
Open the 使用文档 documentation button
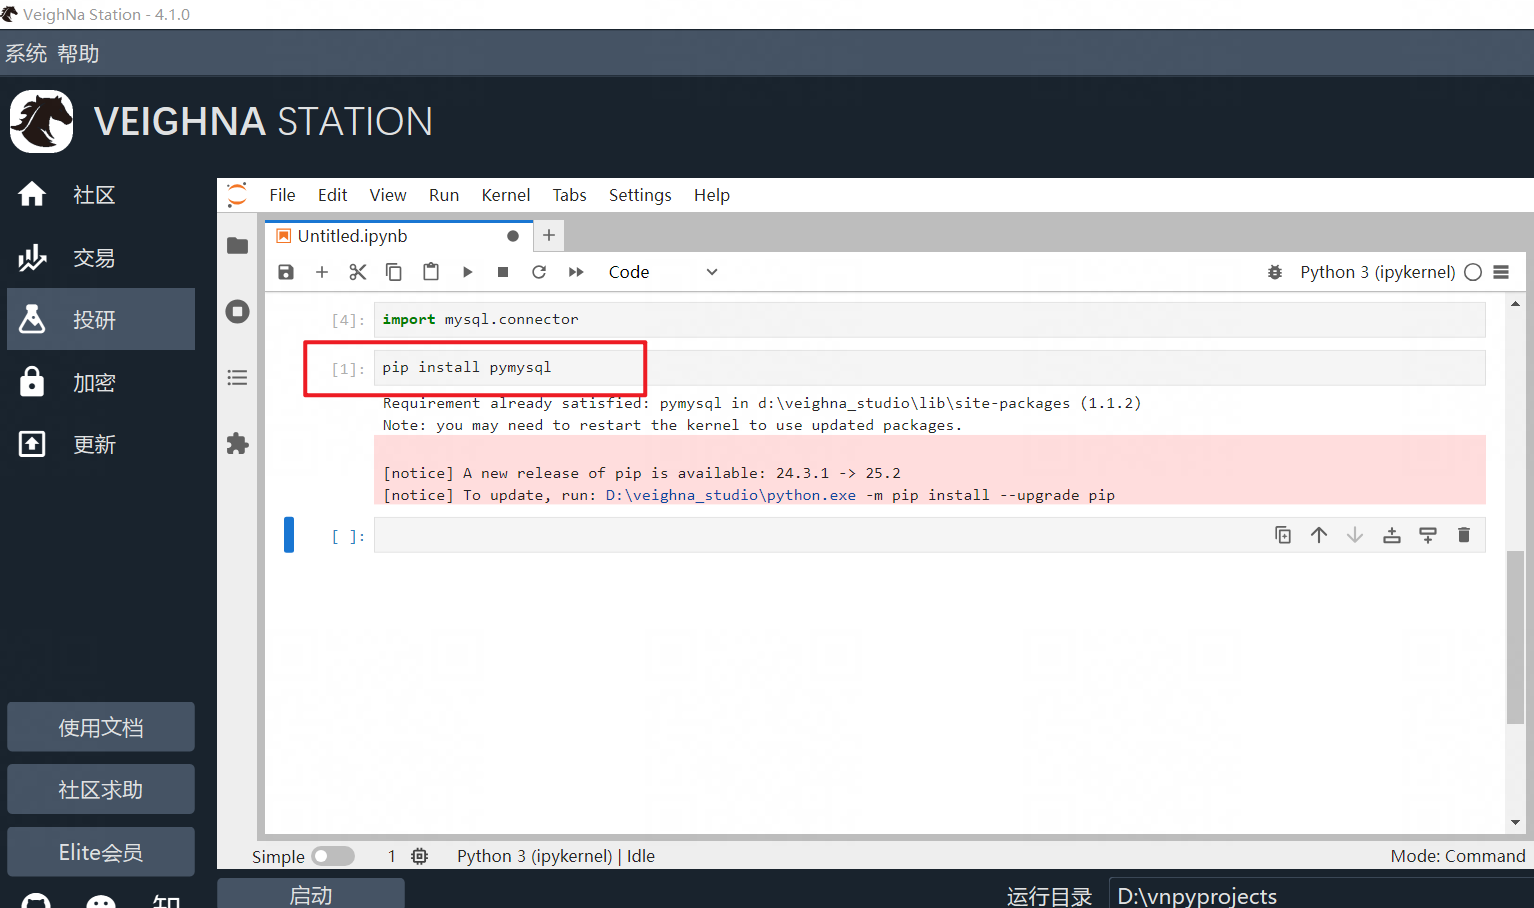100,727
